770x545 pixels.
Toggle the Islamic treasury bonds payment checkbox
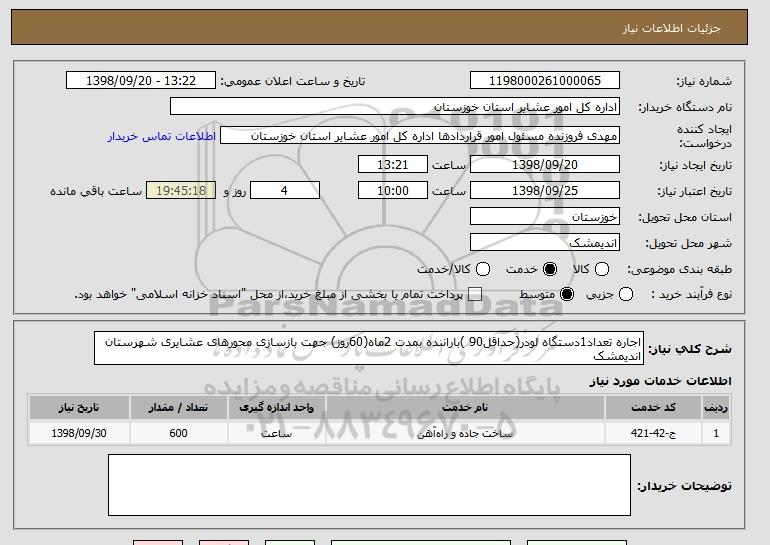tap(474, 294)
